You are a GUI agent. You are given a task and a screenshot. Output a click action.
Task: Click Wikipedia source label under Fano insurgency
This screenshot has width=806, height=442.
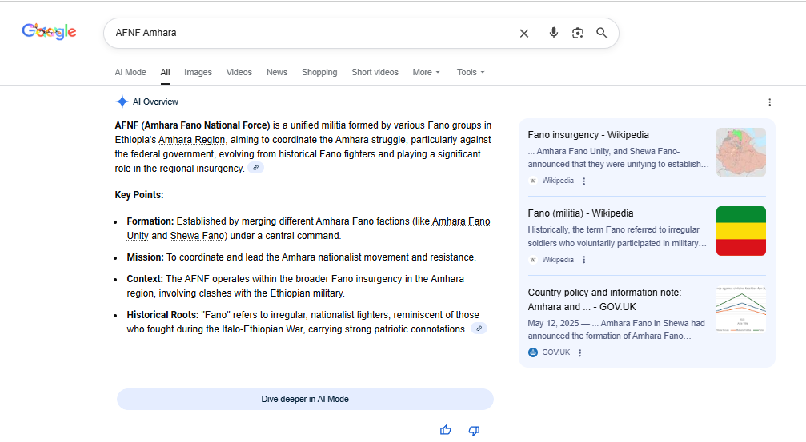[558, 181]
